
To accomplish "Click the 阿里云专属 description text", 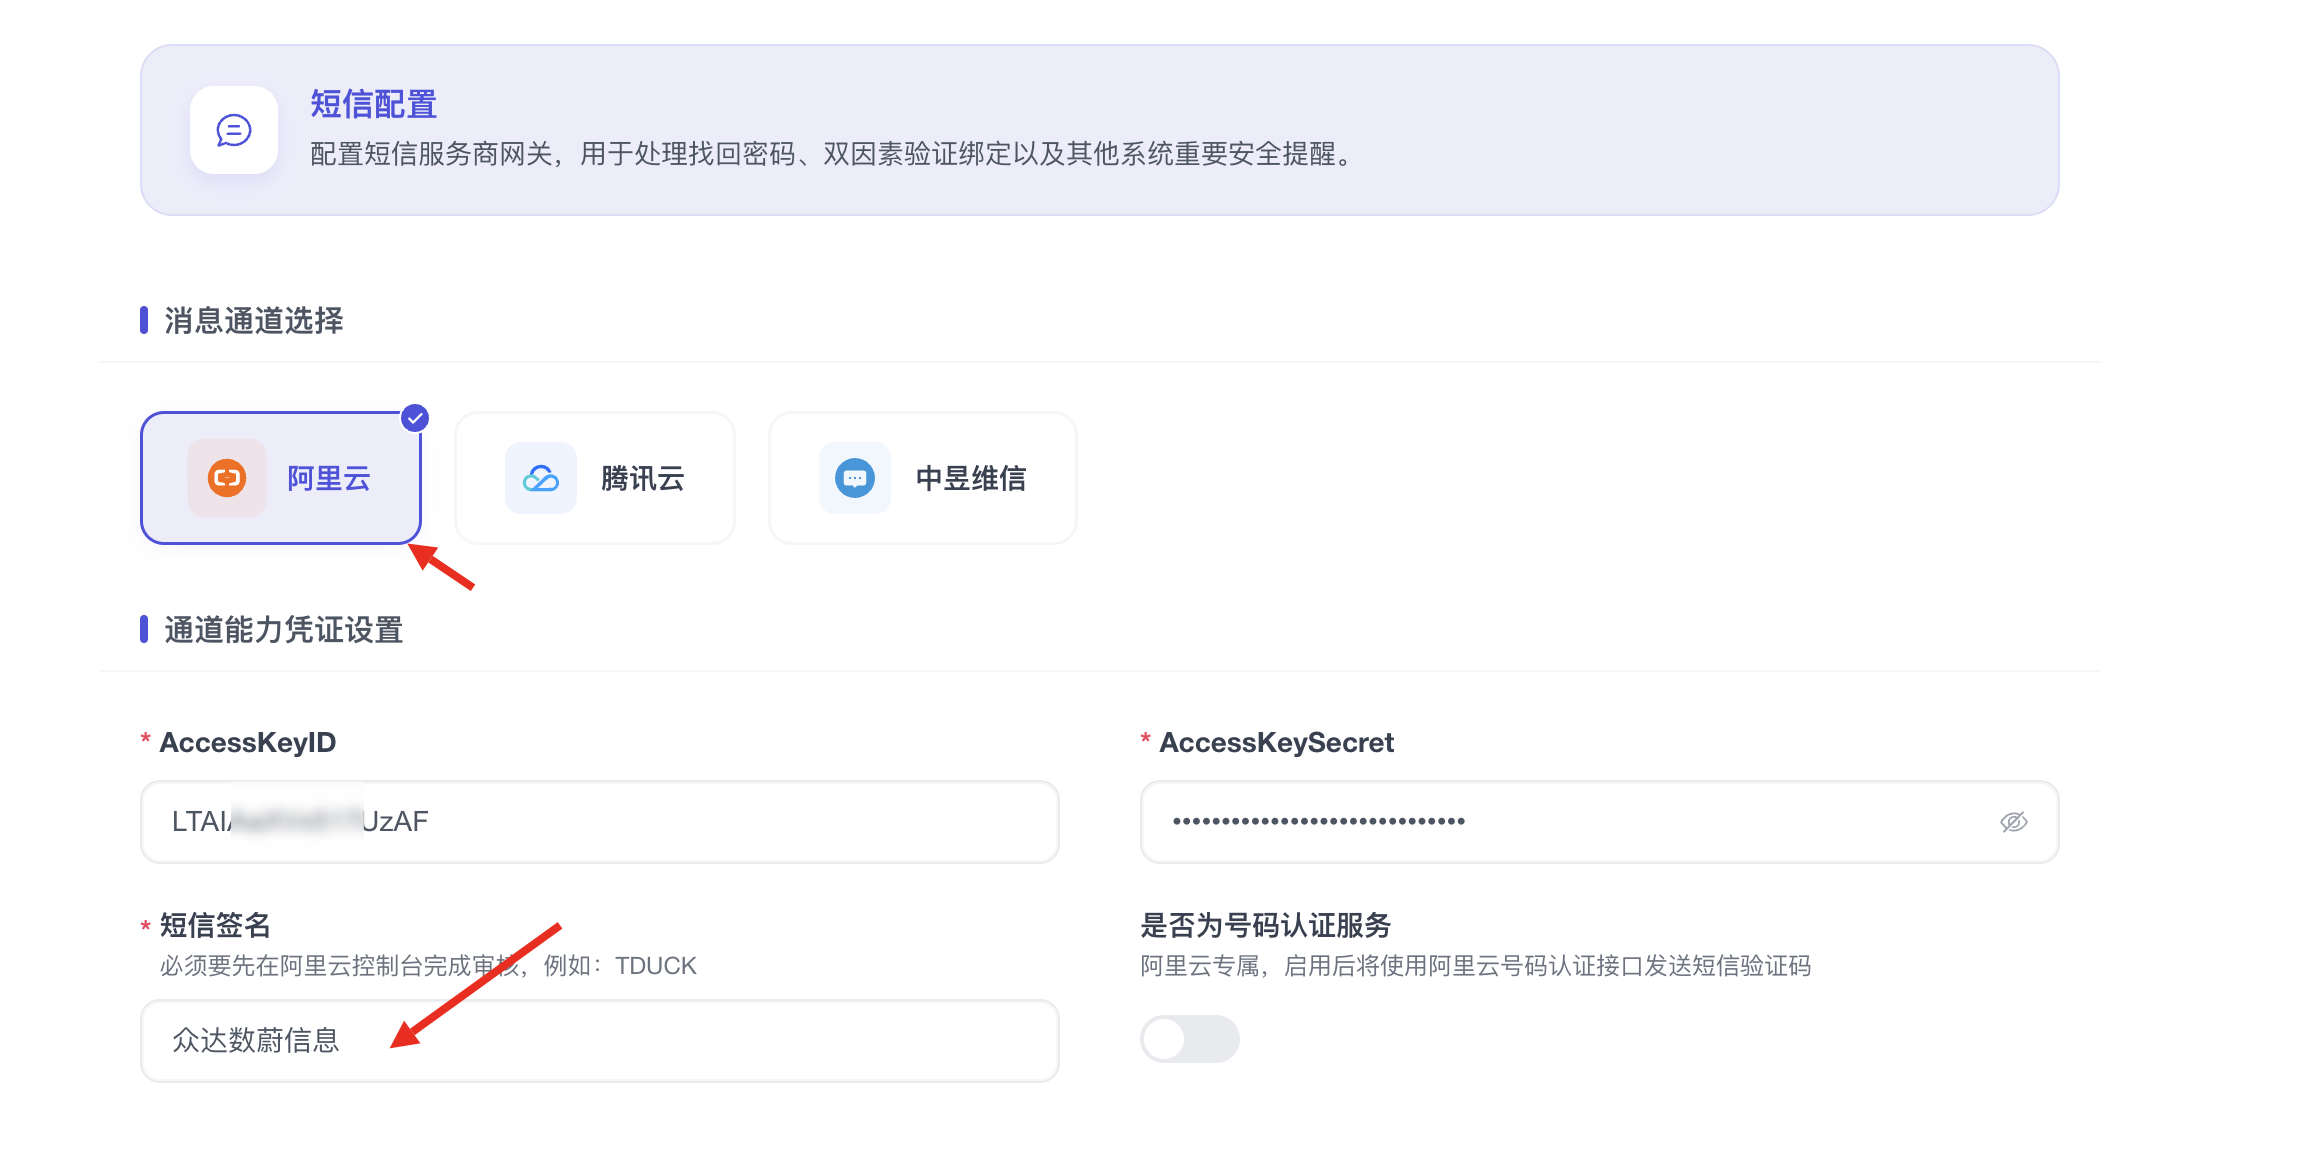I will [x=1476, y=966].
